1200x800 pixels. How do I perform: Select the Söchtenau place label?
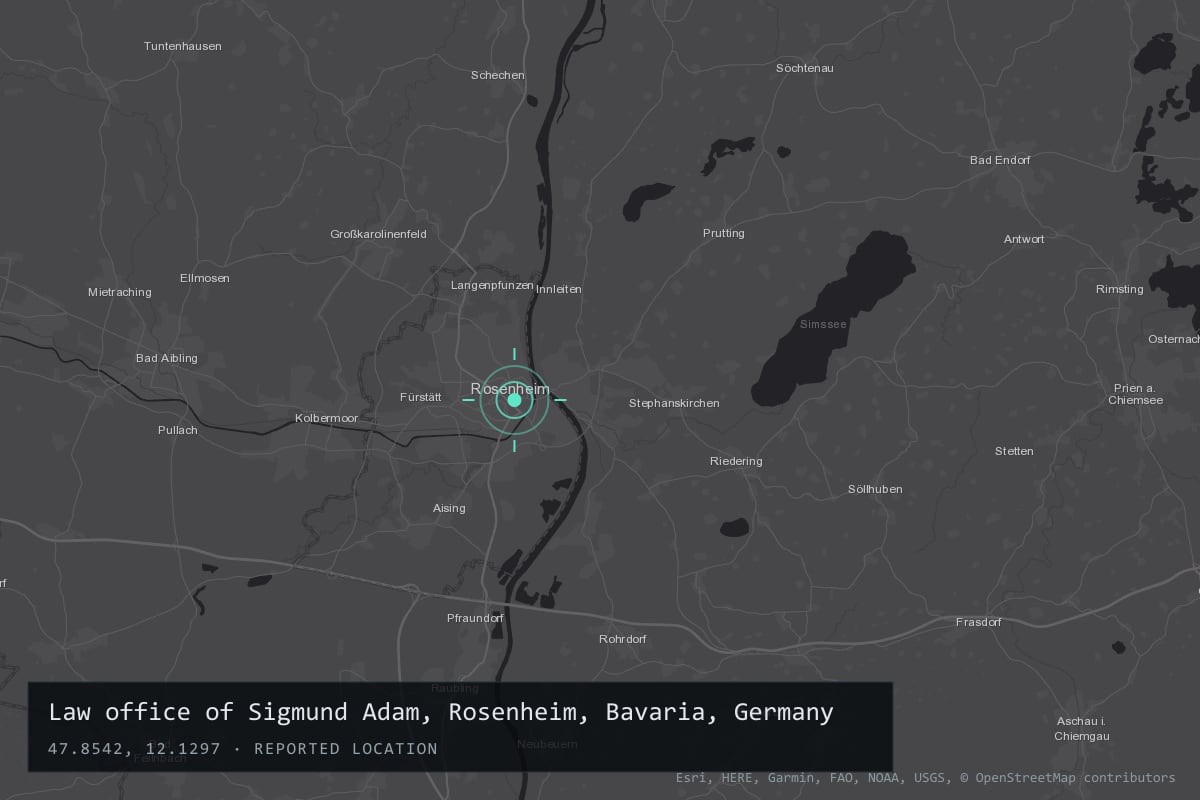pos(805,68)
